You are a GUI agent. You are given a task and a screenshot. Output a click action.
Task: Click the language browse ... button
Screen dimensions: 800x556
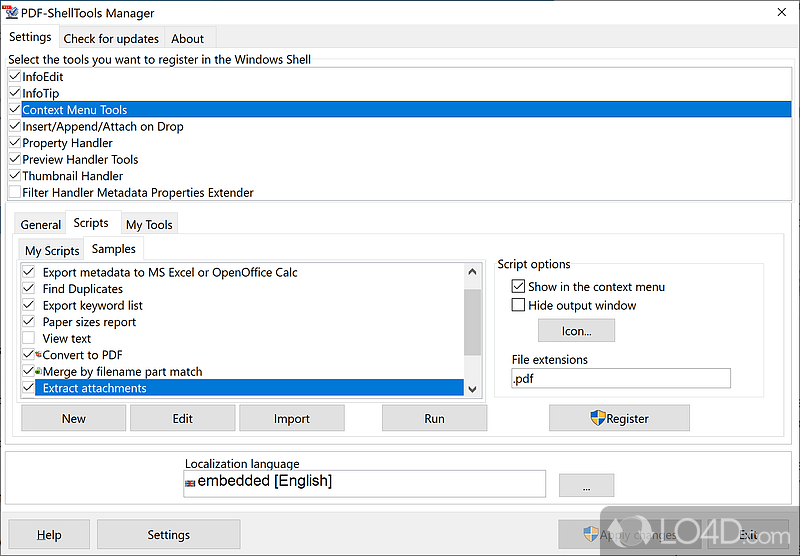[x=587, y=485]
